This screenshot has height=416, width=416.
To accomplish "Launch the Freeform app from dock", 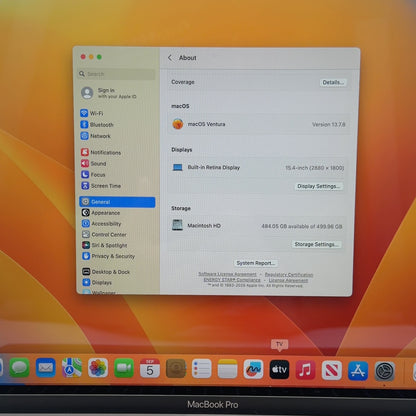I will click(253, 369).
